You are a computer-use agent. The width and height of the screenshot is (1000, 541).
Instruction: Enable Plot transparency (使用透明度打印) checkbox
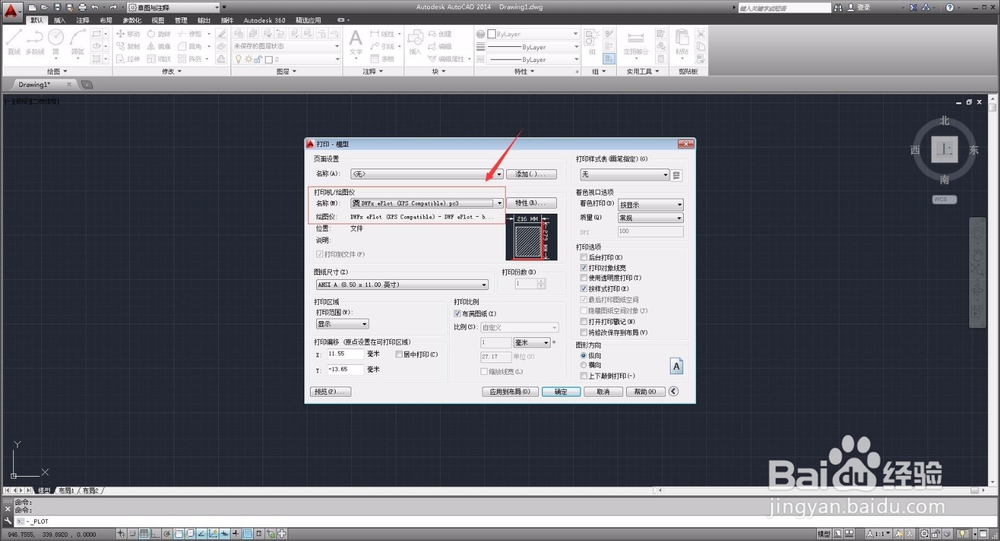pyautogui.click(x=584, y=278)
